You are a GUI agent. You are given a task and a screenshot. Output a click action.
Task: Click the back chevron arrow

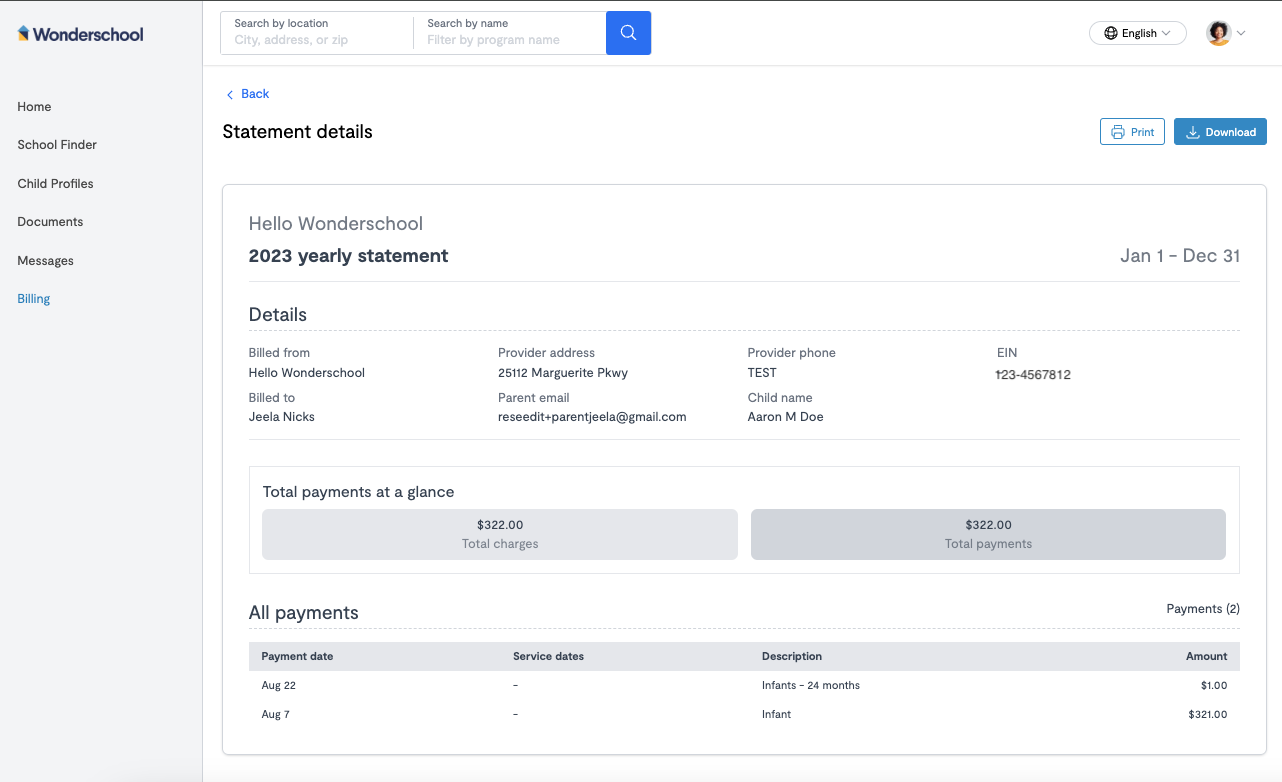click(x=230, y=94)
